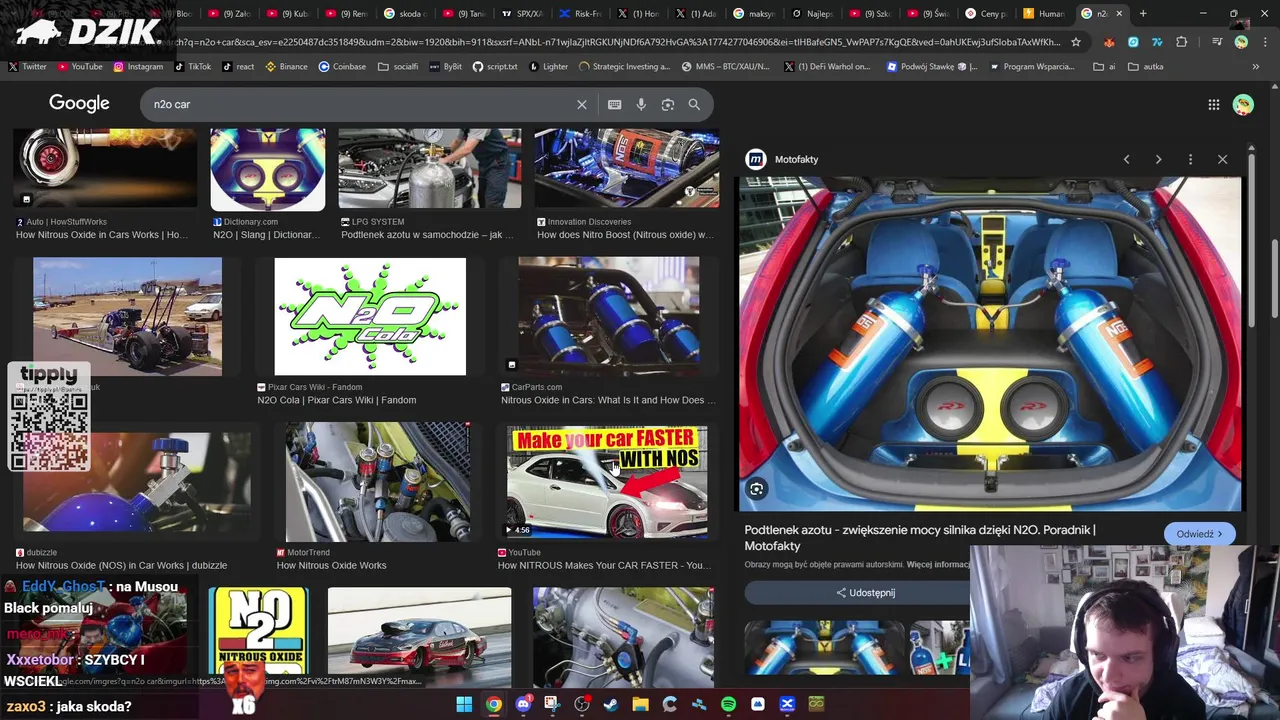
Task: Open OBS Studio from the taskbar
Action: 582,704
